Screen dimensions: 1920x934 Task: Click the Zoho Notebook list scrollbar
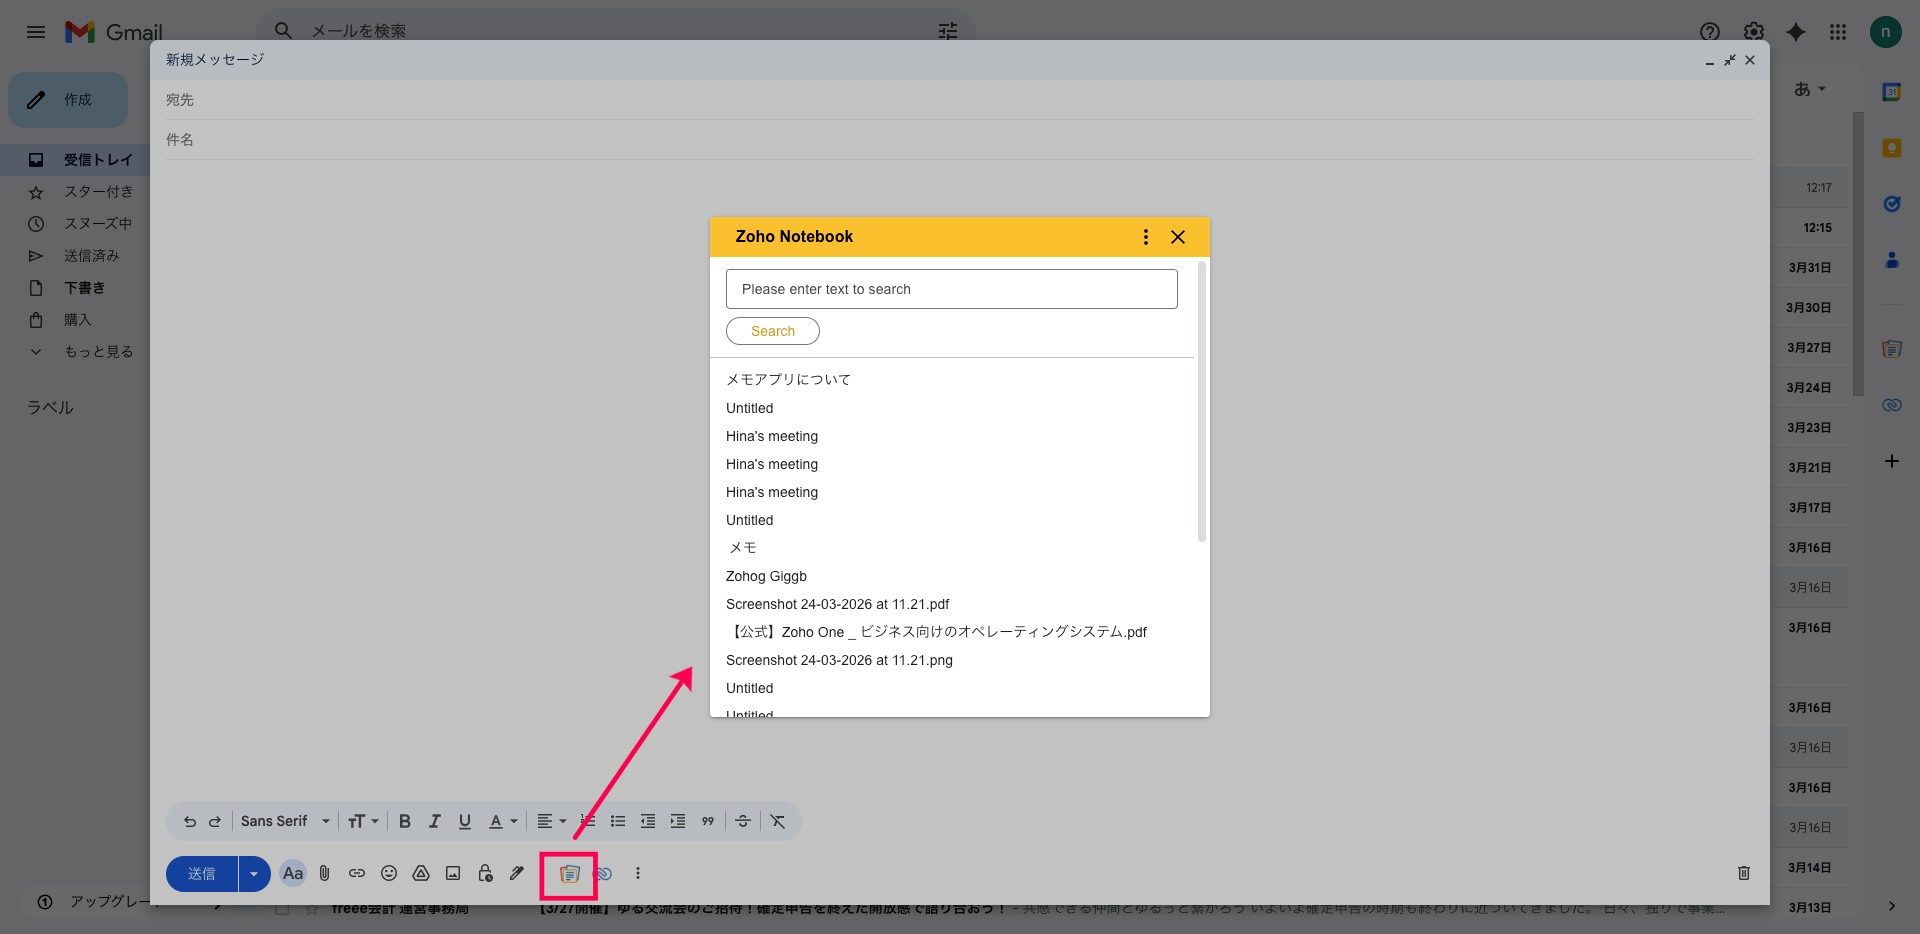tap(1201, 400)
